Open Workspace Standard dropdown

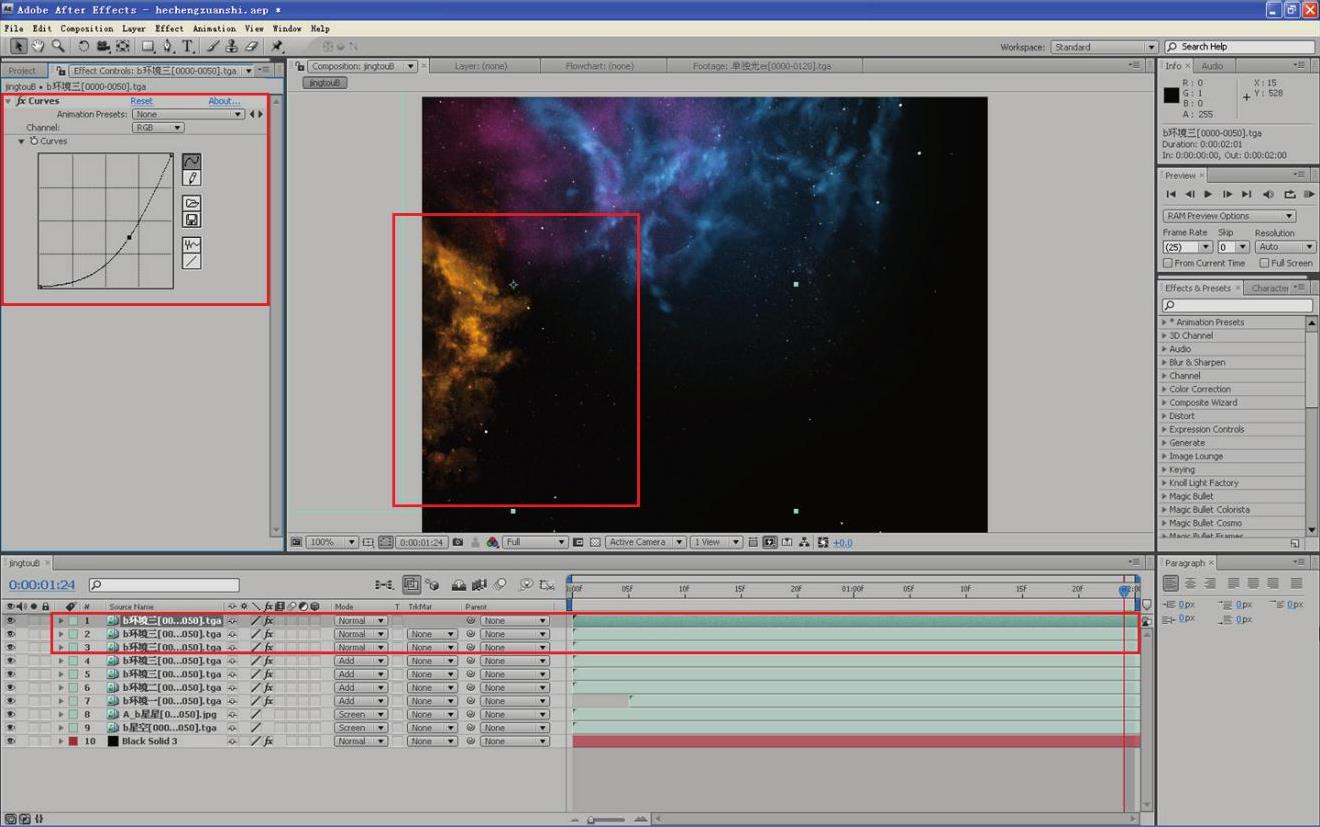point(1104,47)
